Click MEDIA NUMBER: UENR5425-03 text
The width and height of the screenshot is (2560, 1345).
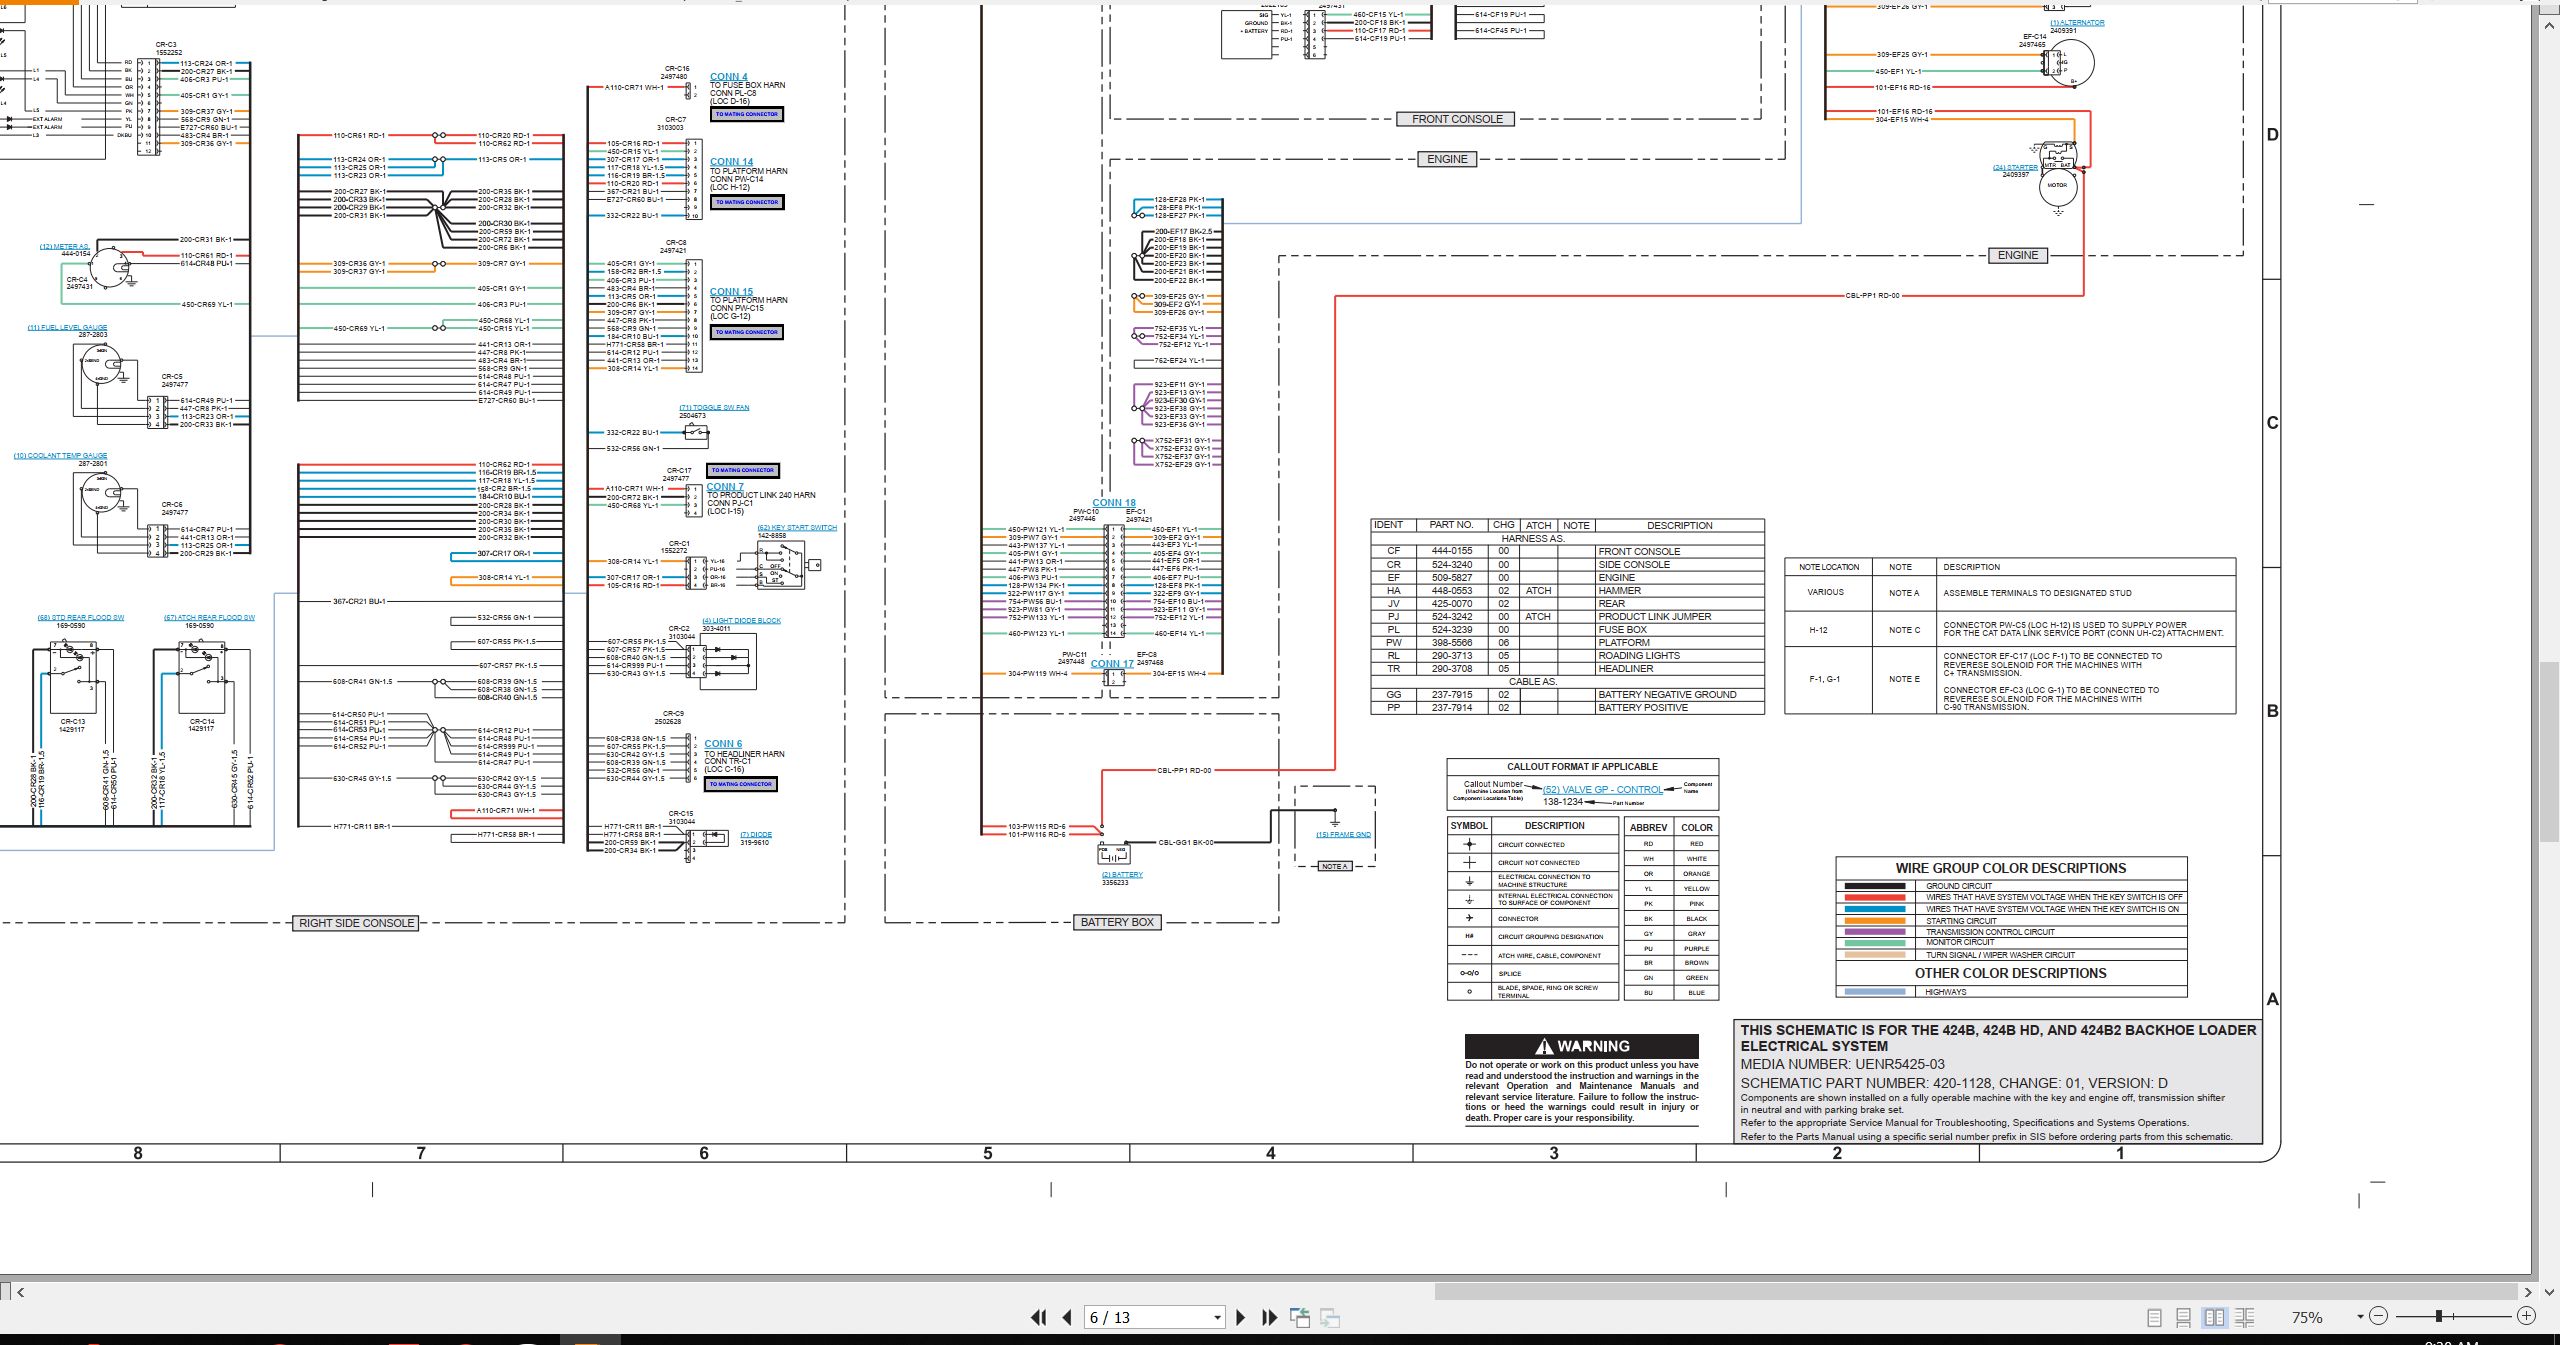point(1842,1065)
